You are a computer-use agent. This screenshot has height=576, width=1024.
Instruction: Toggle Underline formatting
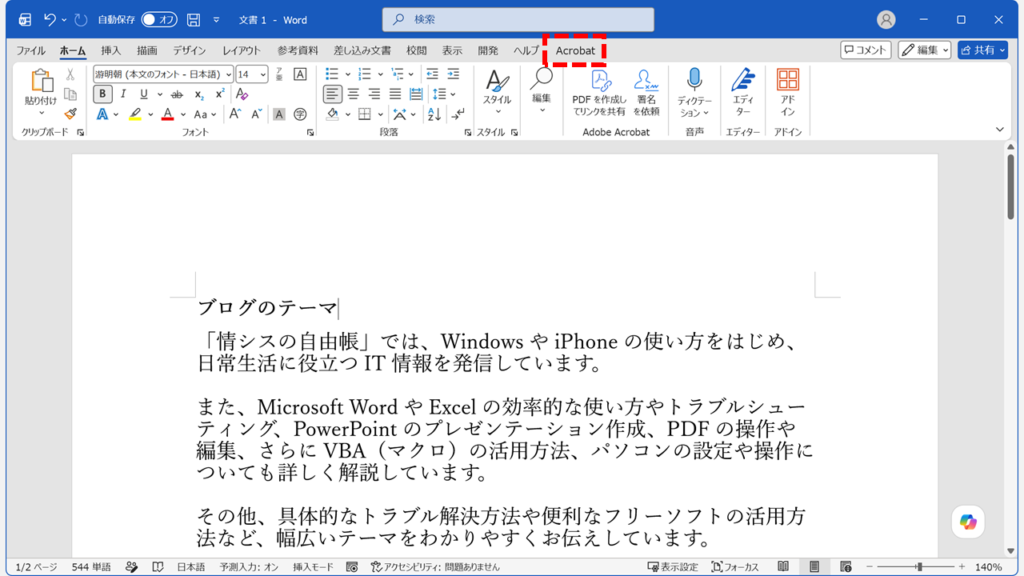[144, 94]
